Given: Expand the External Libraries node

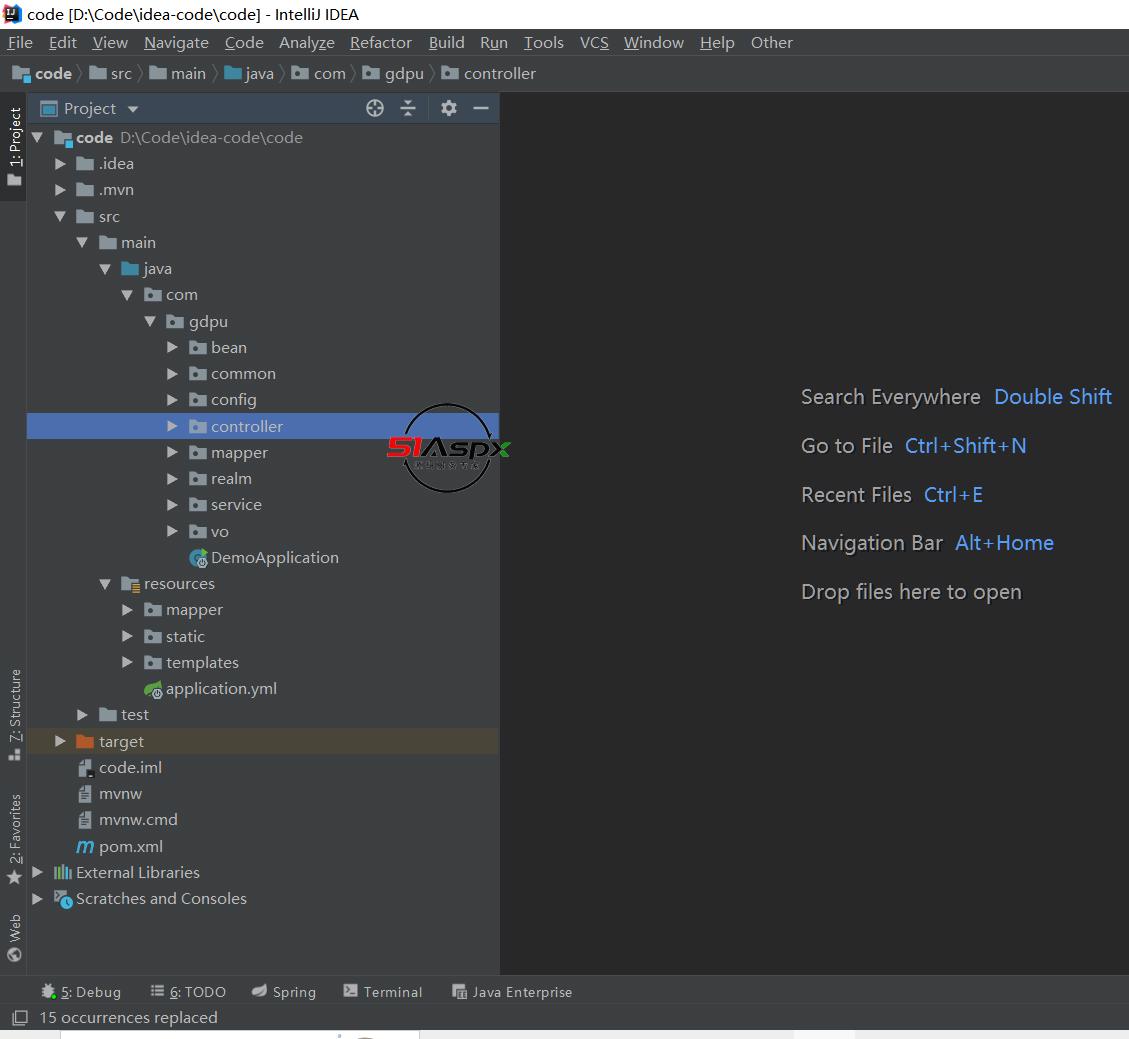Looking at the screenshot, I should click(x=38, y=872).
